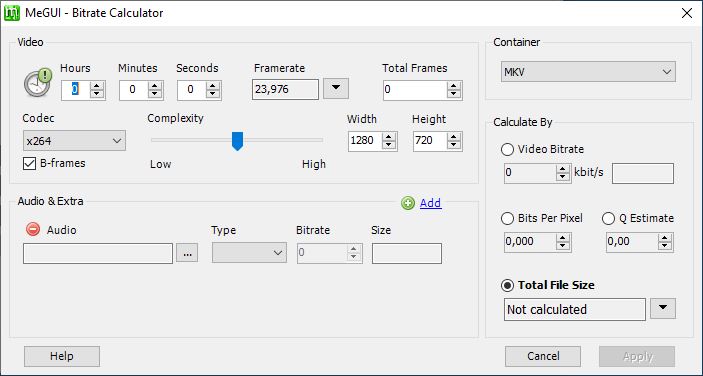Select the Q Estimate radio button

(608, 218)
